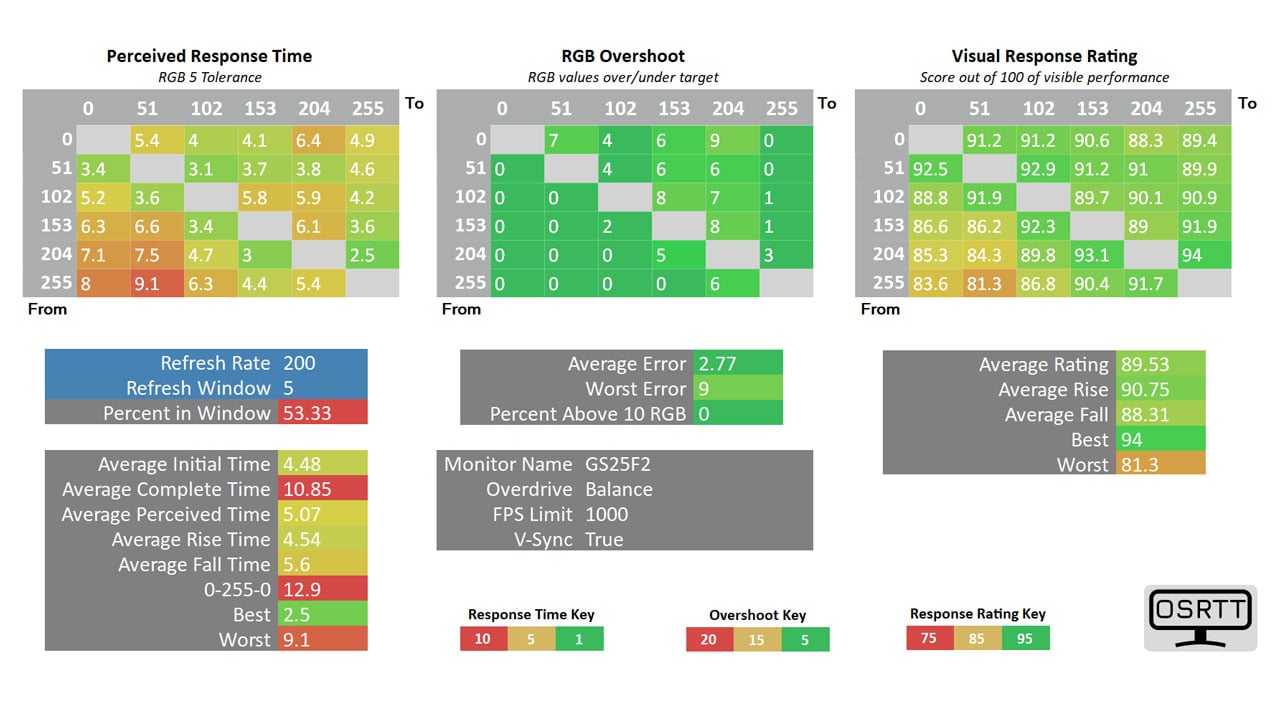Viewport: 1280px width, 720px height.
Task: Click the green 5 Overshoot Key swatch
Action: (x=805, y=640)
